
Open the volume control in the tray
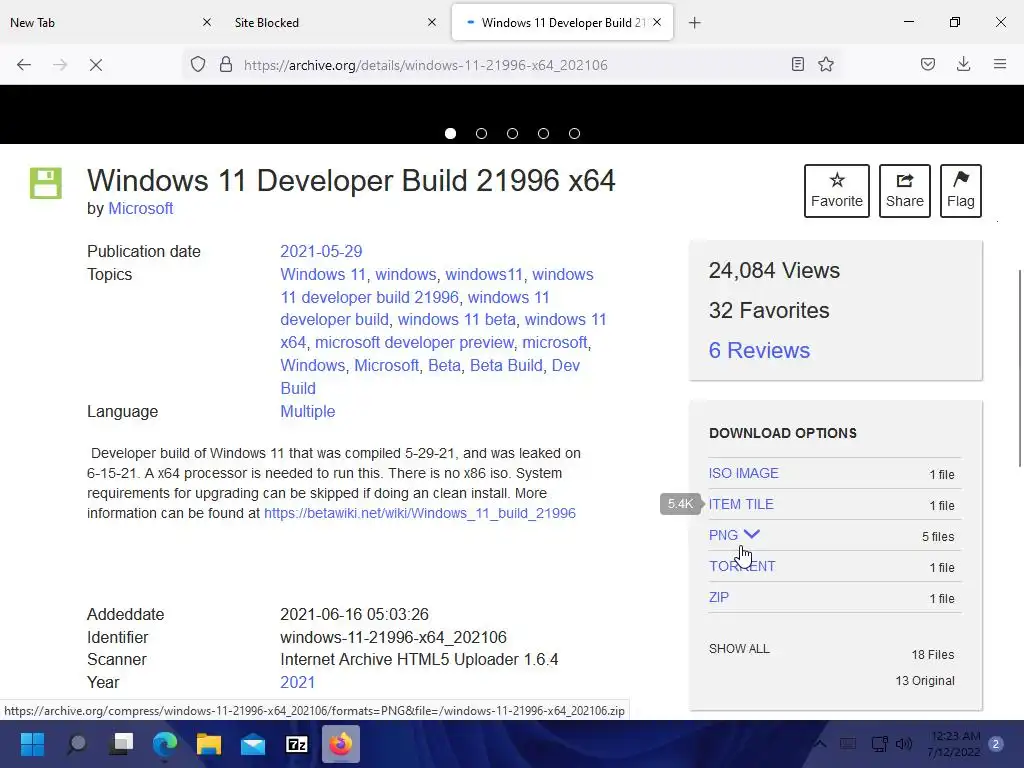[x=904, y=744]
